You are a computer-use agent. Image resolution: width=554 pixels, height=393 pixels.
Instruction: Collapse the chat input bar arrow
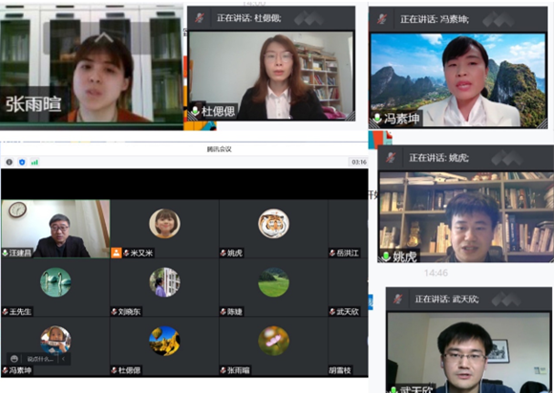click(x=64, y=359)
